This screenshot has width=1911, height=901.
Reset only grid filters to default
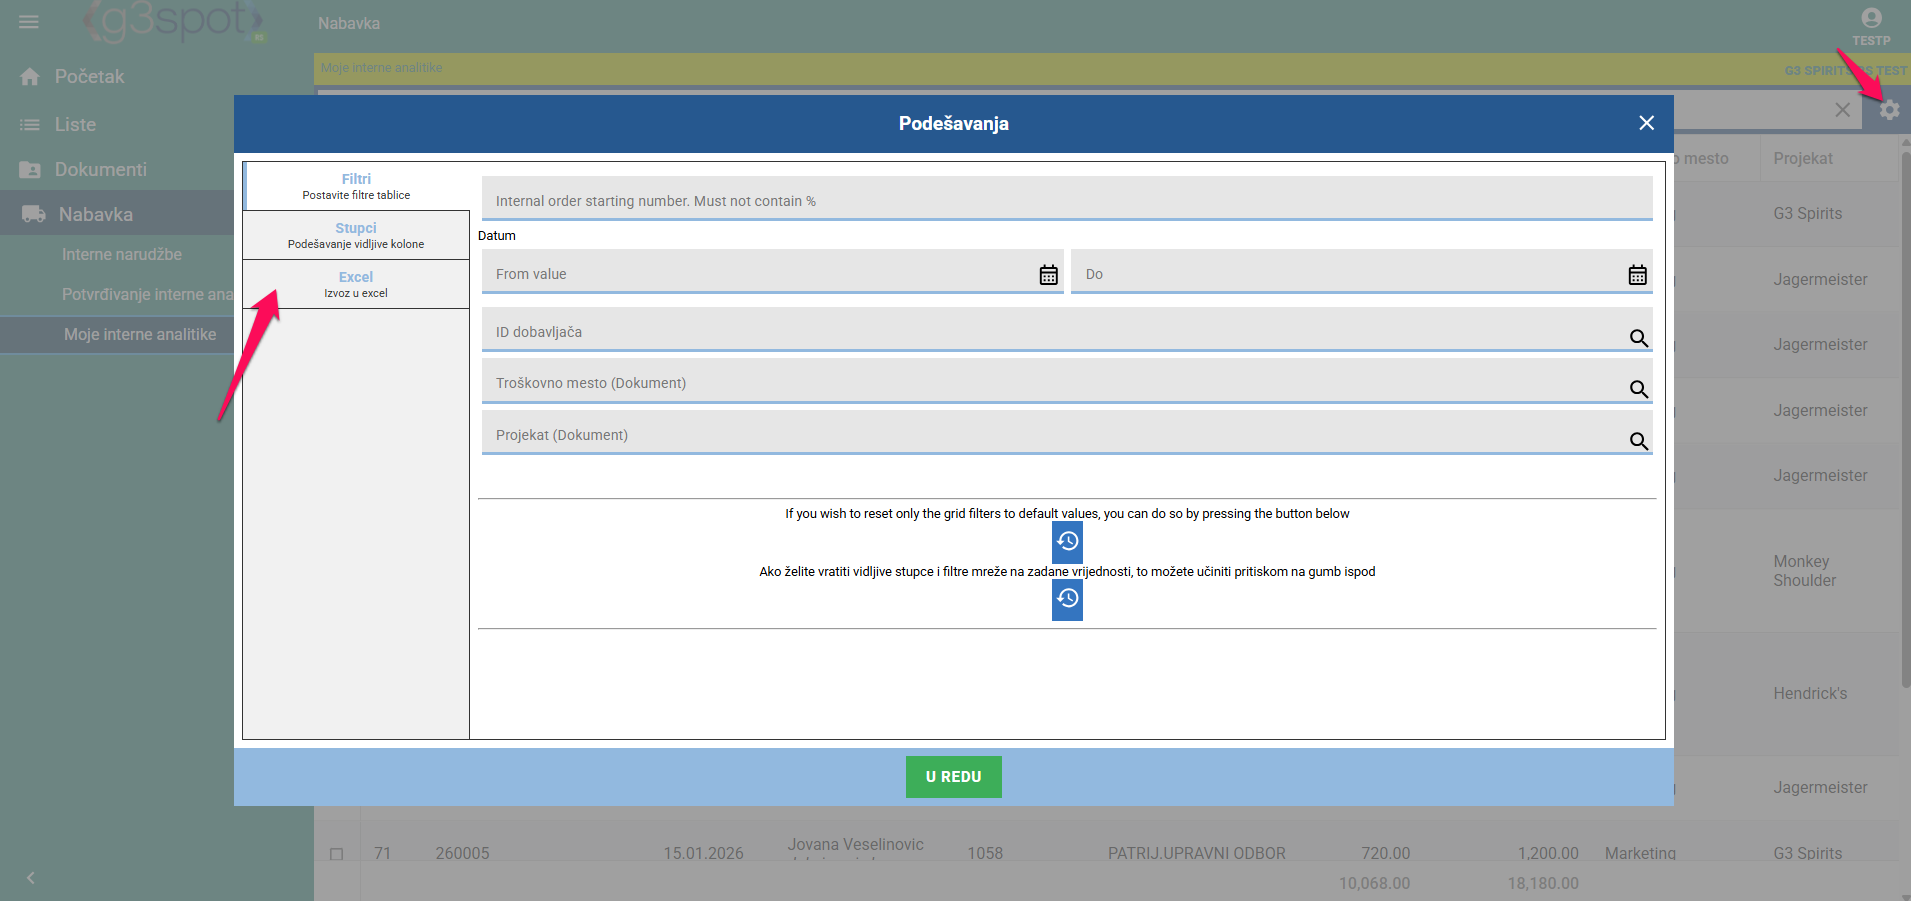tap(1067, 542)
